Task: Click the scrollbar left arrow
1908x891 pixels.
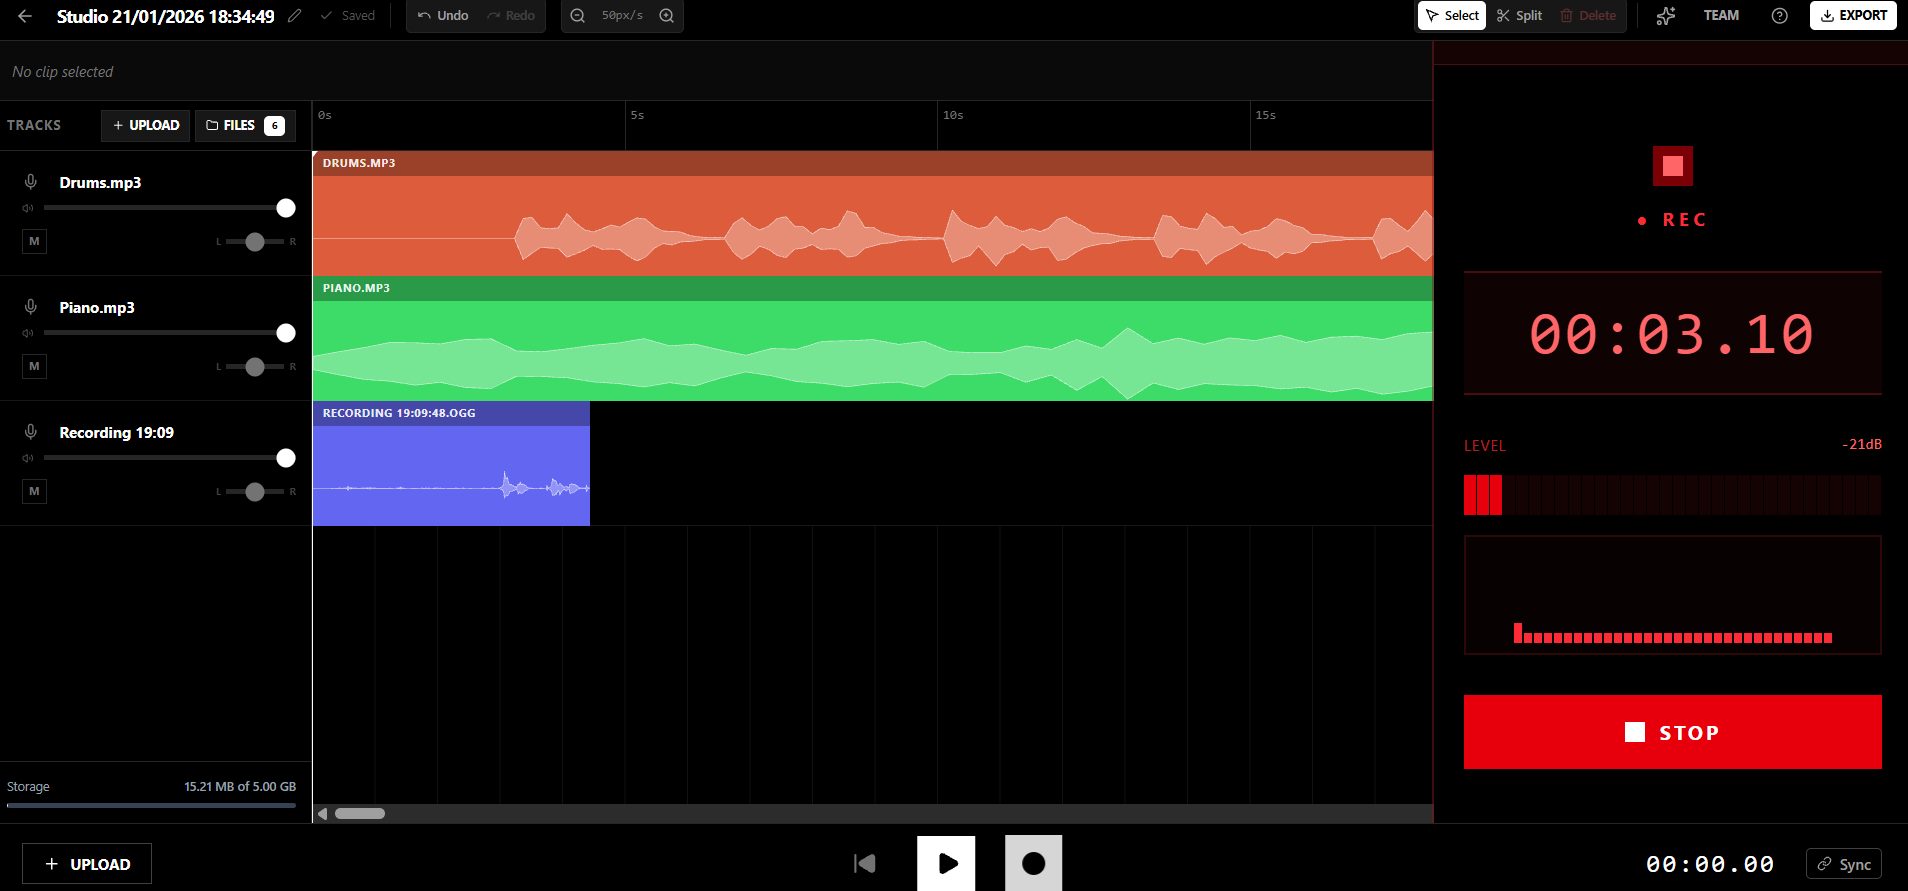Action: (322, 814)
